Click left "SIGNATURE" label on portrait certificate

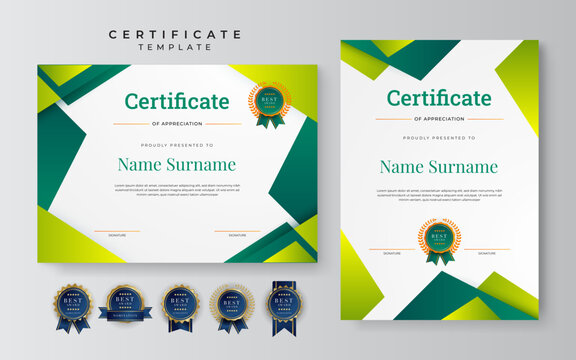392,253
